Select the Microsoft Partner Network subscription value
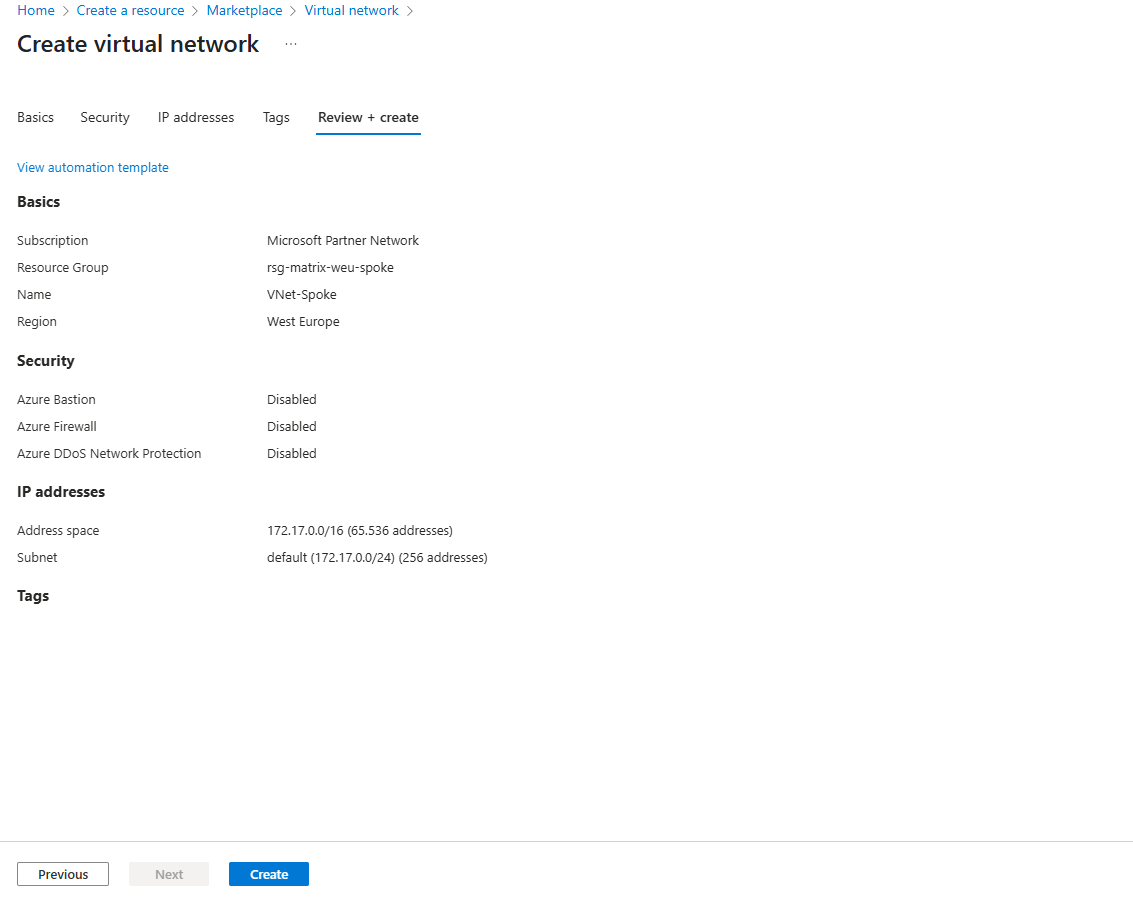 click(343, 241)
